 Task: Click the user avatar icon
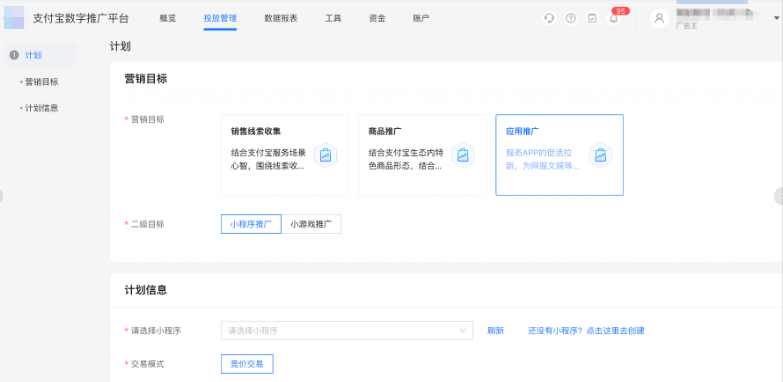pos(659,18)
